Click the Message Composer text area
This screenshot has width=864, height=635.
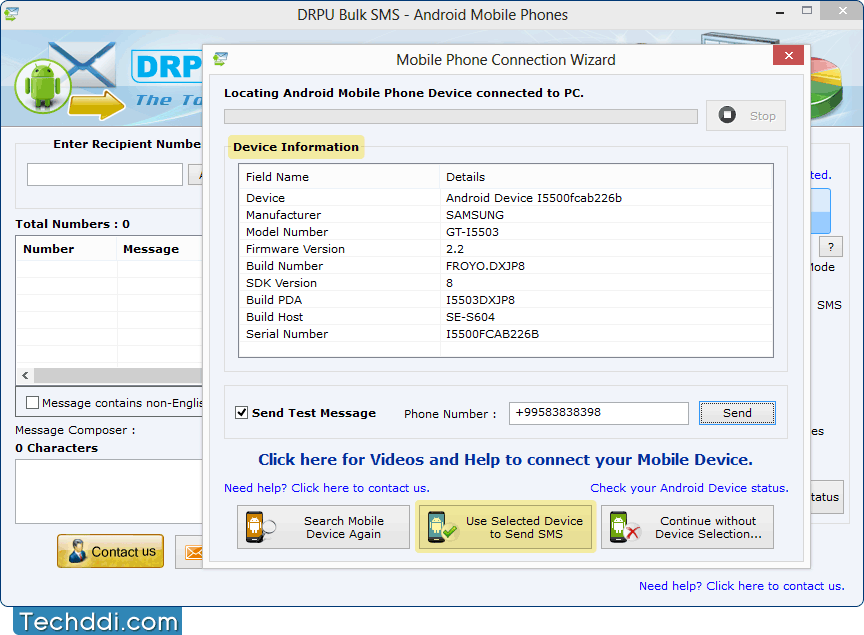(109, 491)
